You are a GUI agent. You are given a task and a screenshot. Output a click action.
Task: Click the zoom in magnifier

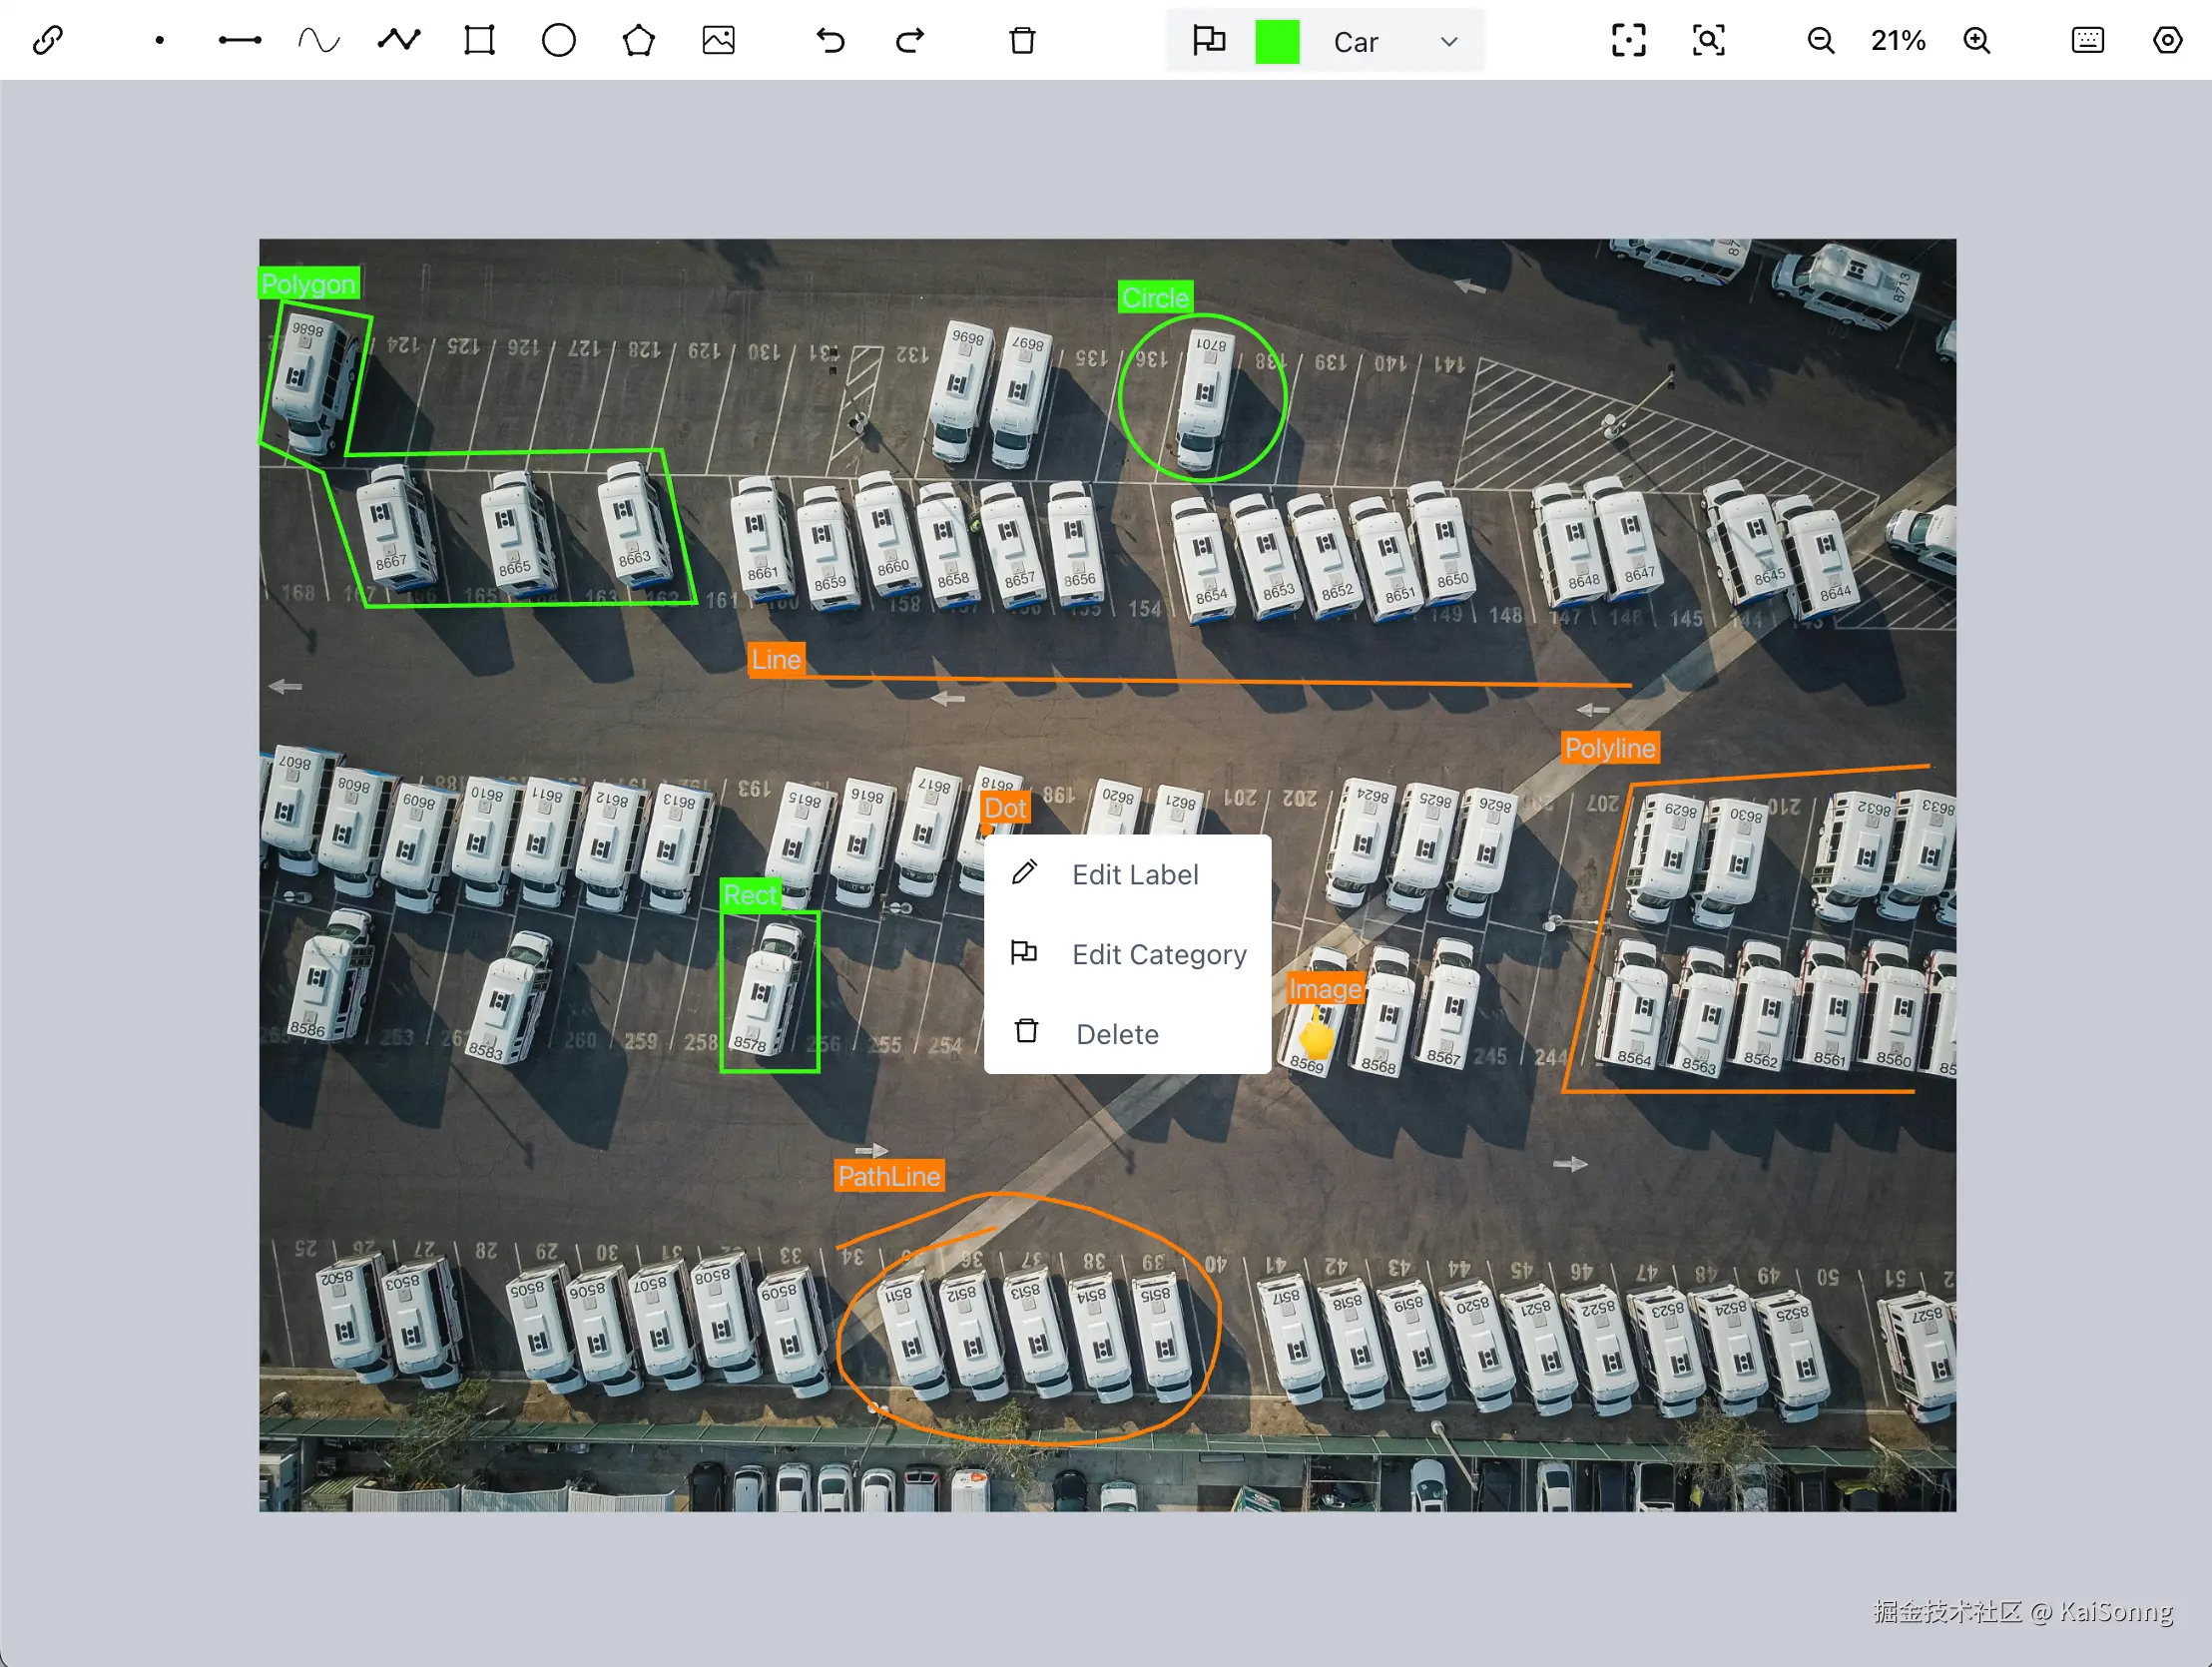pyautogui.click(x=1977, y=41)
